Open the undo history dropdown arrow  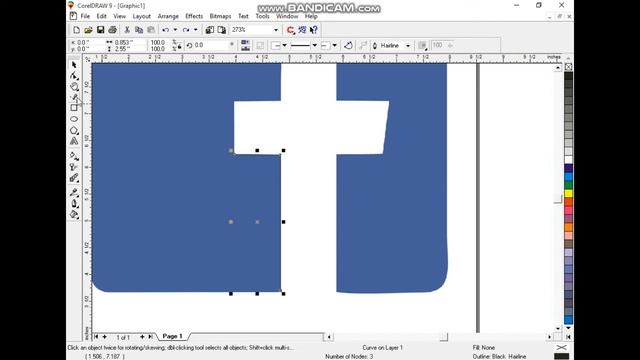[x=175, y=30]
